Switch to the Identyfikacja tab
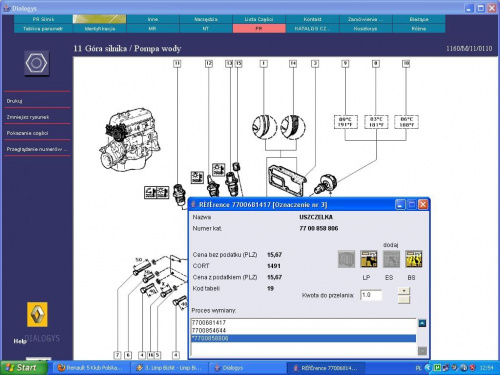This screenshot has width=500, height=375. [x=100, y=29]
